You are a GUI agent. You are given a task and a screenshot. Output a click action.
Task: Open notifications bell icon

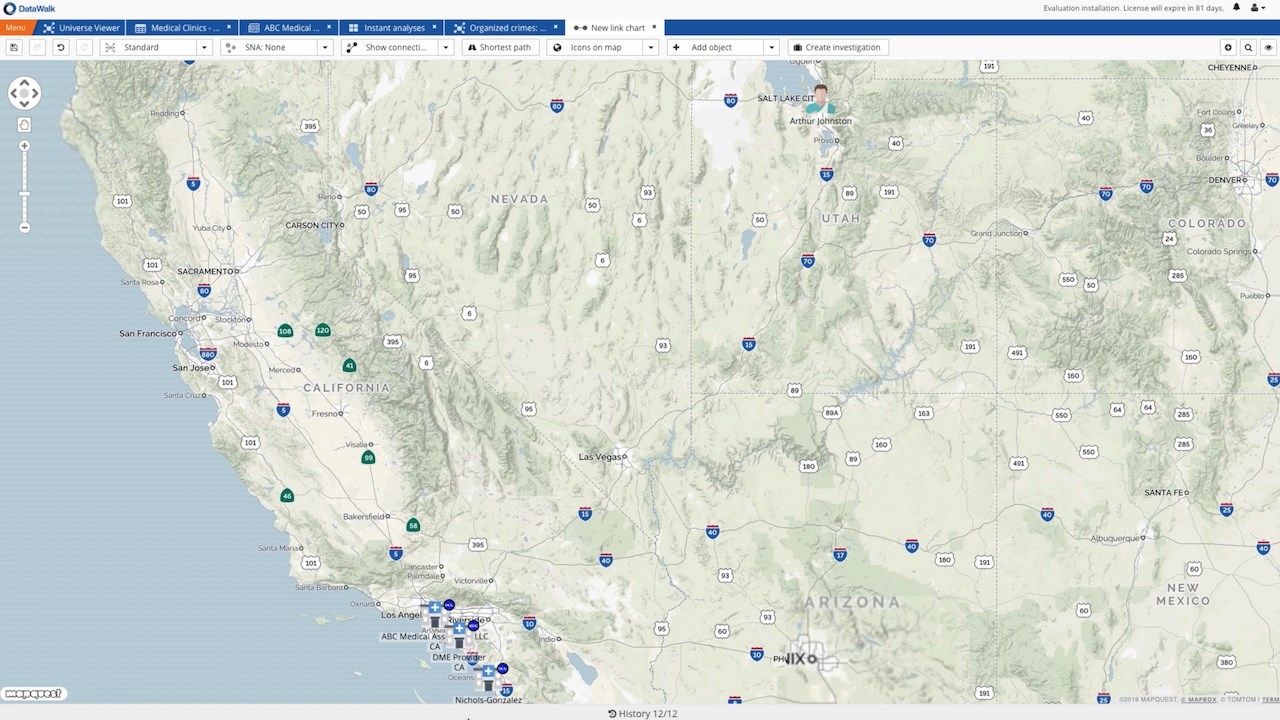click(x=1236, y=8)
